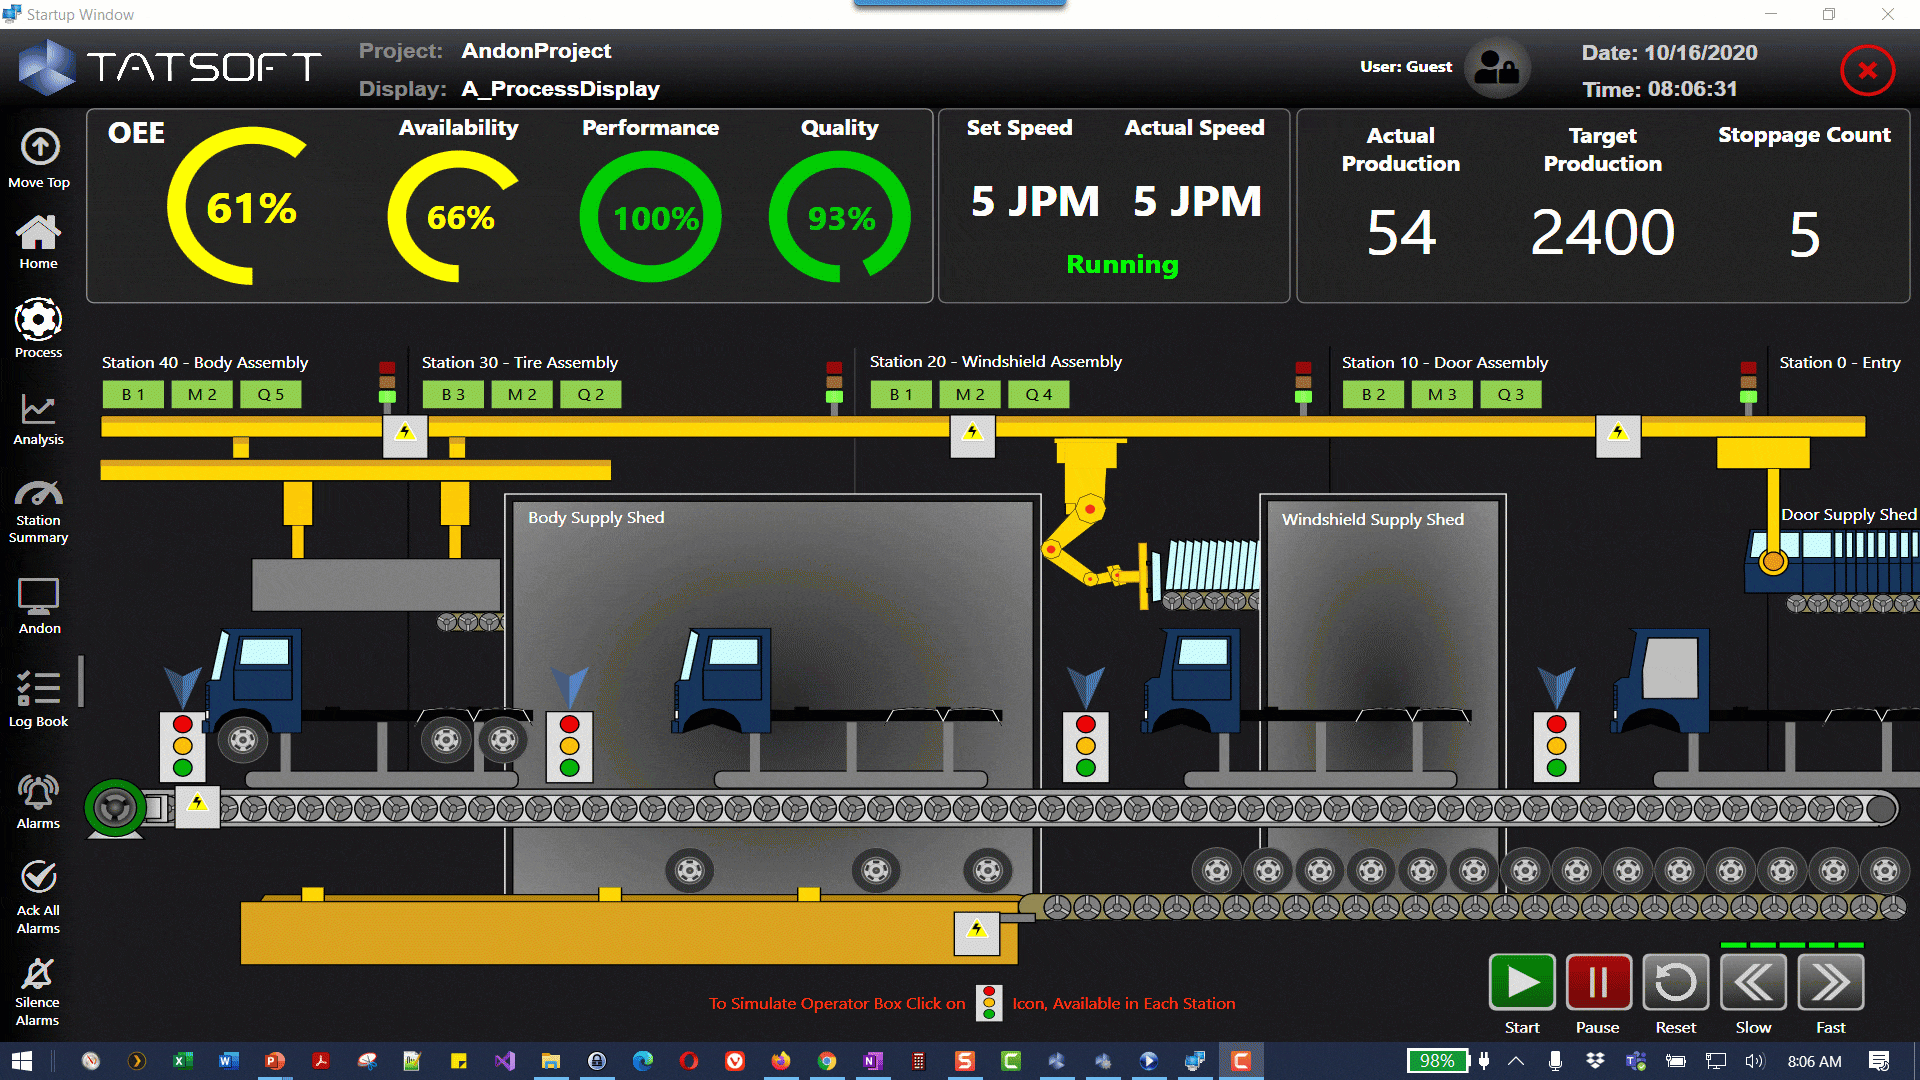Click the Guest user profile icon
Screen dimensions: 1920x1080
tap(1497, 68)
